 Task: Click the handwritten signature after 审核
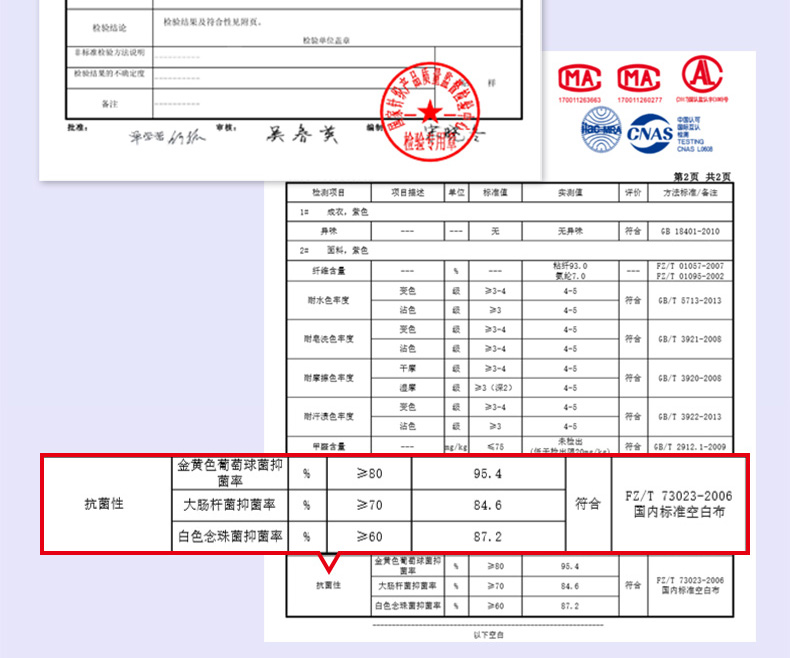point(302,134)
